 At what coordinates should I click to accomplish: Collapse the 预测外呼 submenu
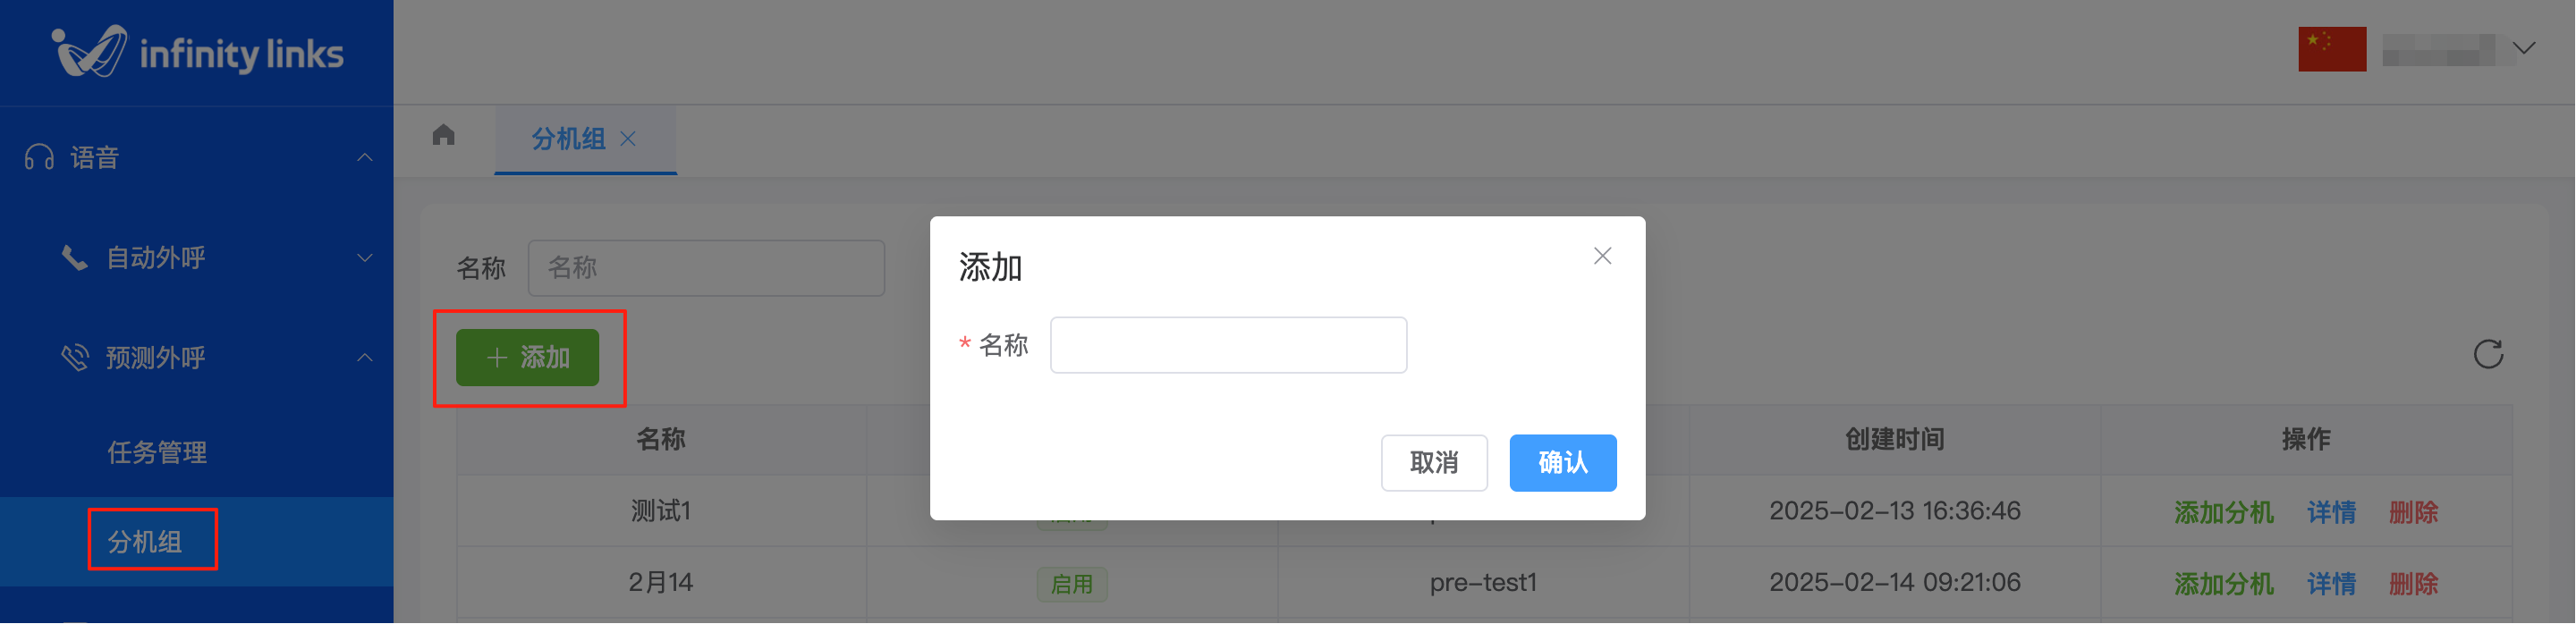click(x=365, y=357)
